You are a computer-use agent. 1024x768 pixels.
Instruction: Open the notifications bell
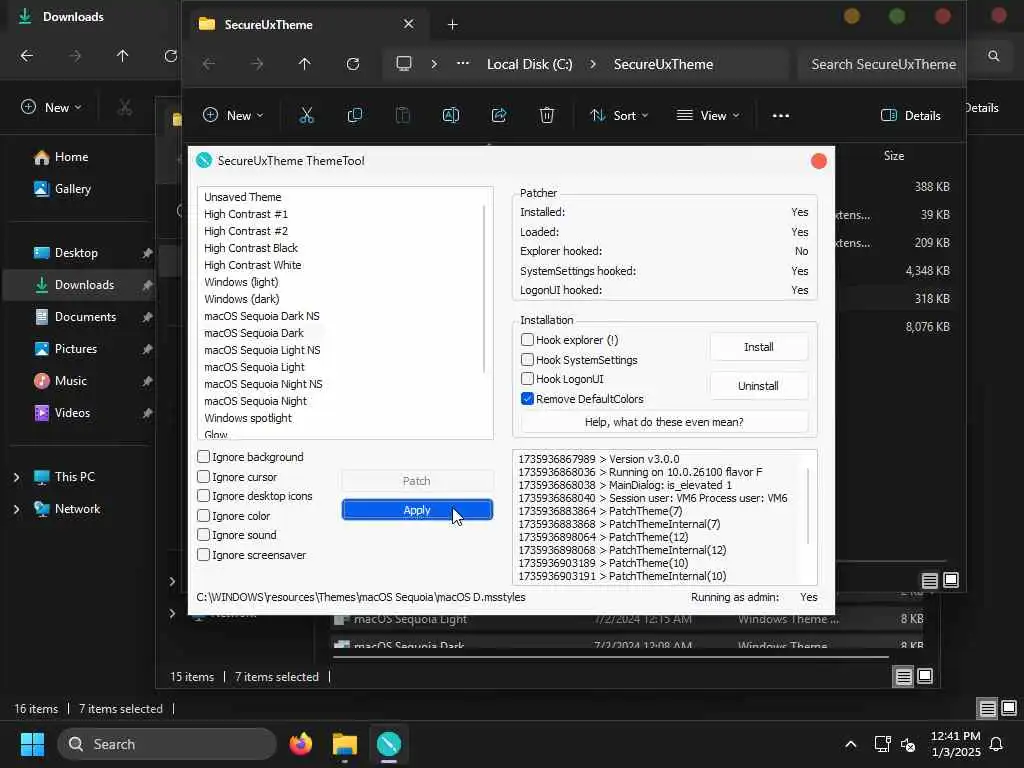[996, 744]
